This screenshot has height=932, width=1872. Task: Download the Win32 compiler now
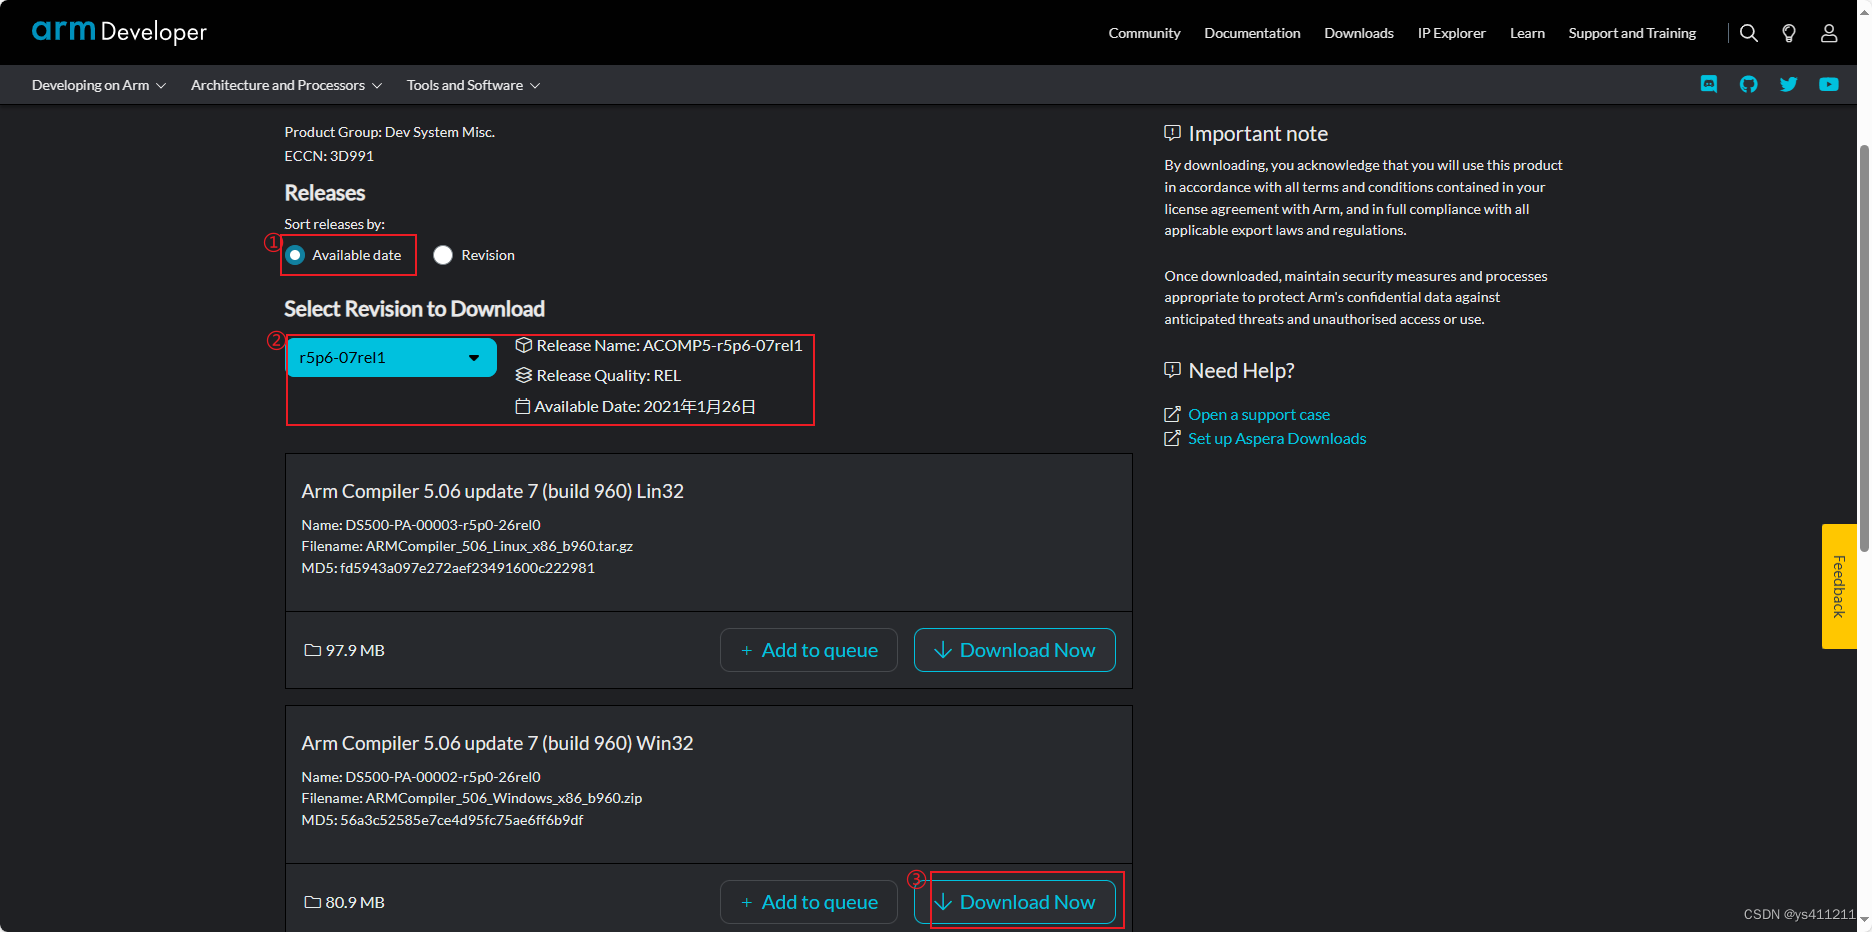click(x=1015, y=902)
